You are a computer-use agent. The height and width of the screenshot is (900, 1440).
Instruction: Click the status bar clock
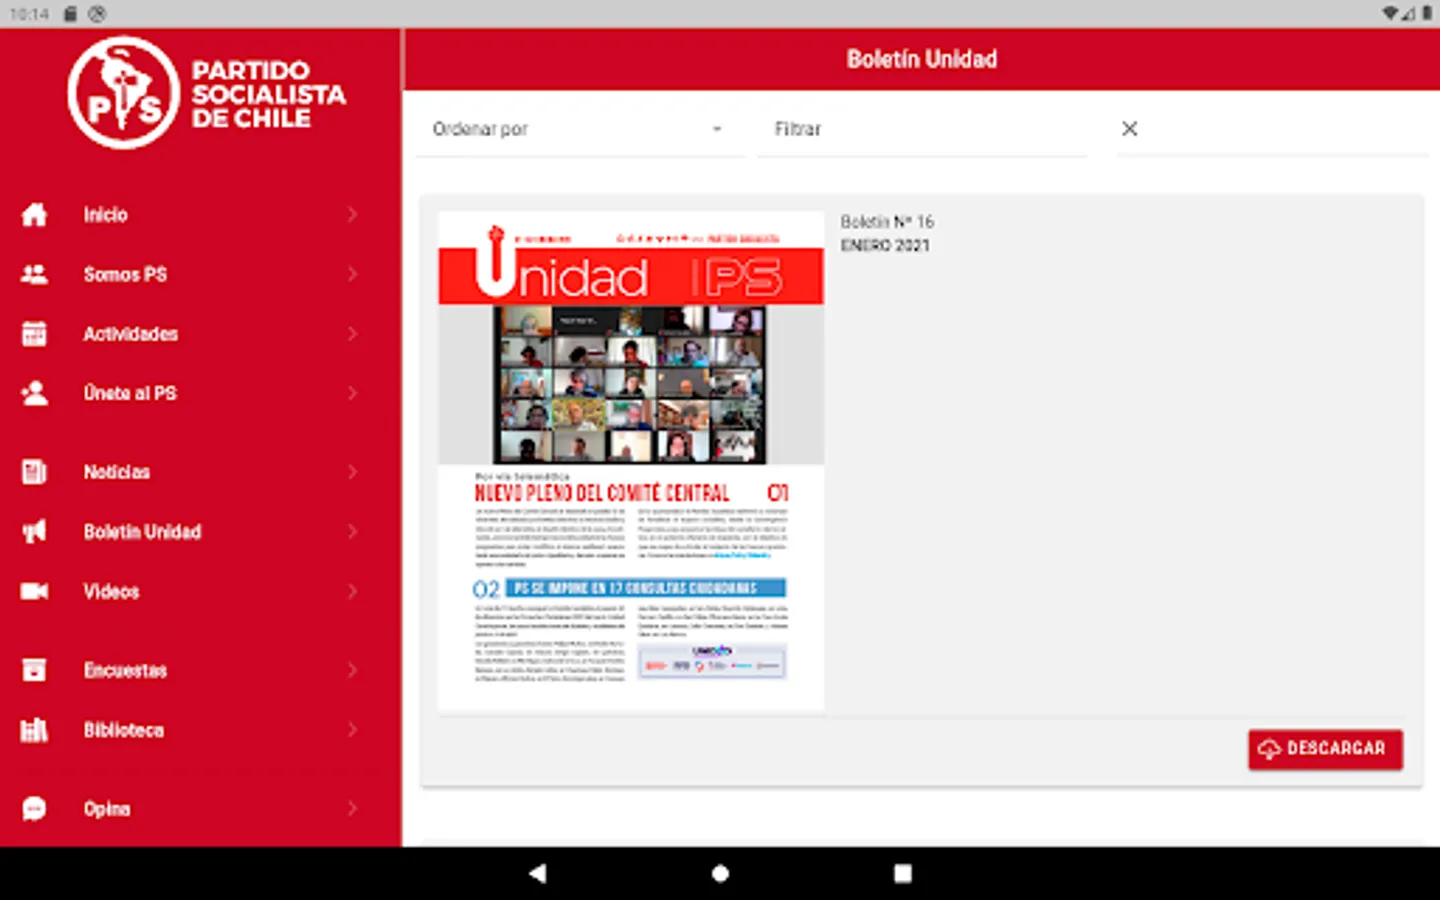pyautogui.click(x=29, y=14)
